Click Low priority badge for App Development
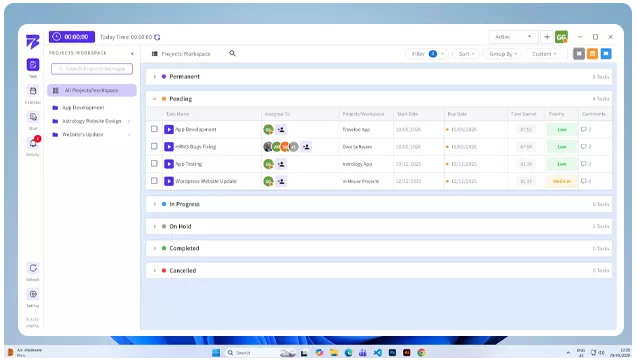 click(x=562, y=130)
